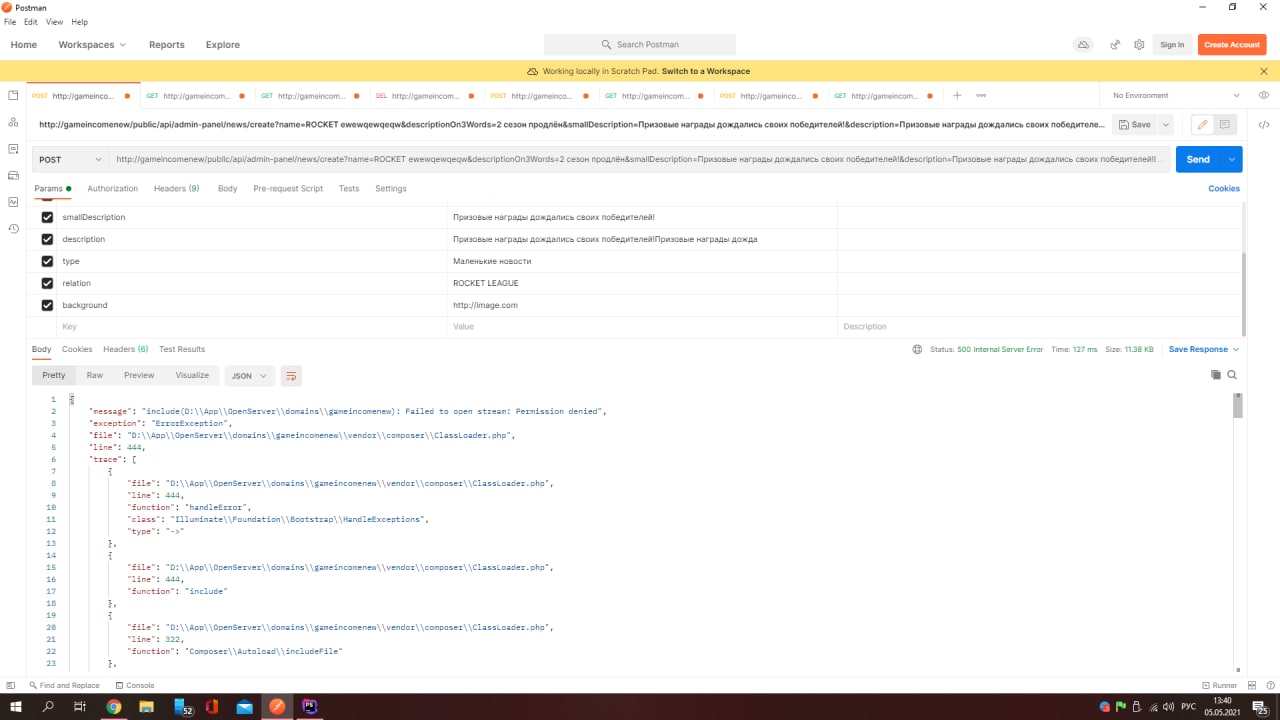Switch to edit (pencil) mode
This screenshot has height=720, width=1280.
(1202, 125)
